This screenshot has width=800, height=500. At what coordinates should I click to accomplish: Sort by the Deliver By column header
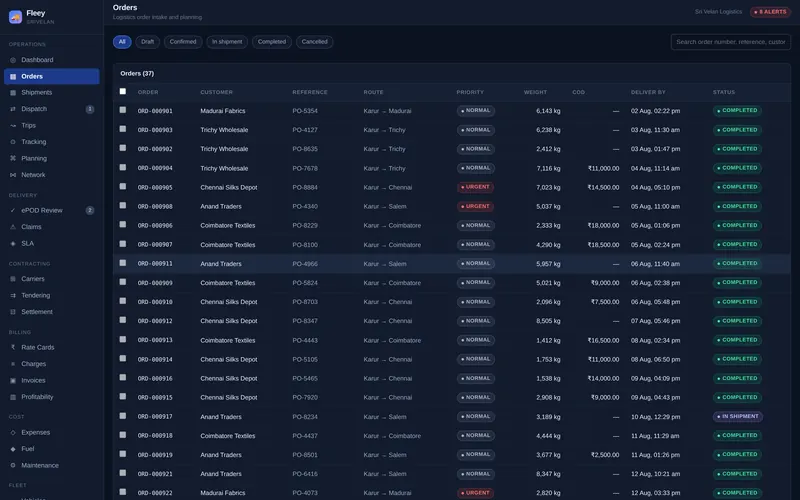(x=648, y=92)
